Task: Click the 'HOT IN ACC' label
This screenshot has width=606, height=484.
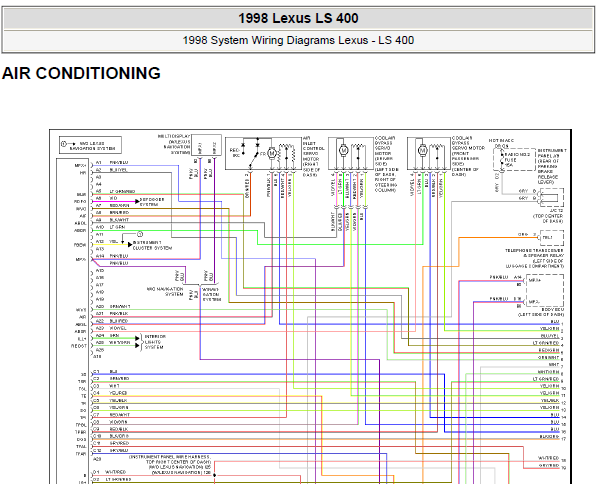Action: pyautogui.click(x=501, y=140)
